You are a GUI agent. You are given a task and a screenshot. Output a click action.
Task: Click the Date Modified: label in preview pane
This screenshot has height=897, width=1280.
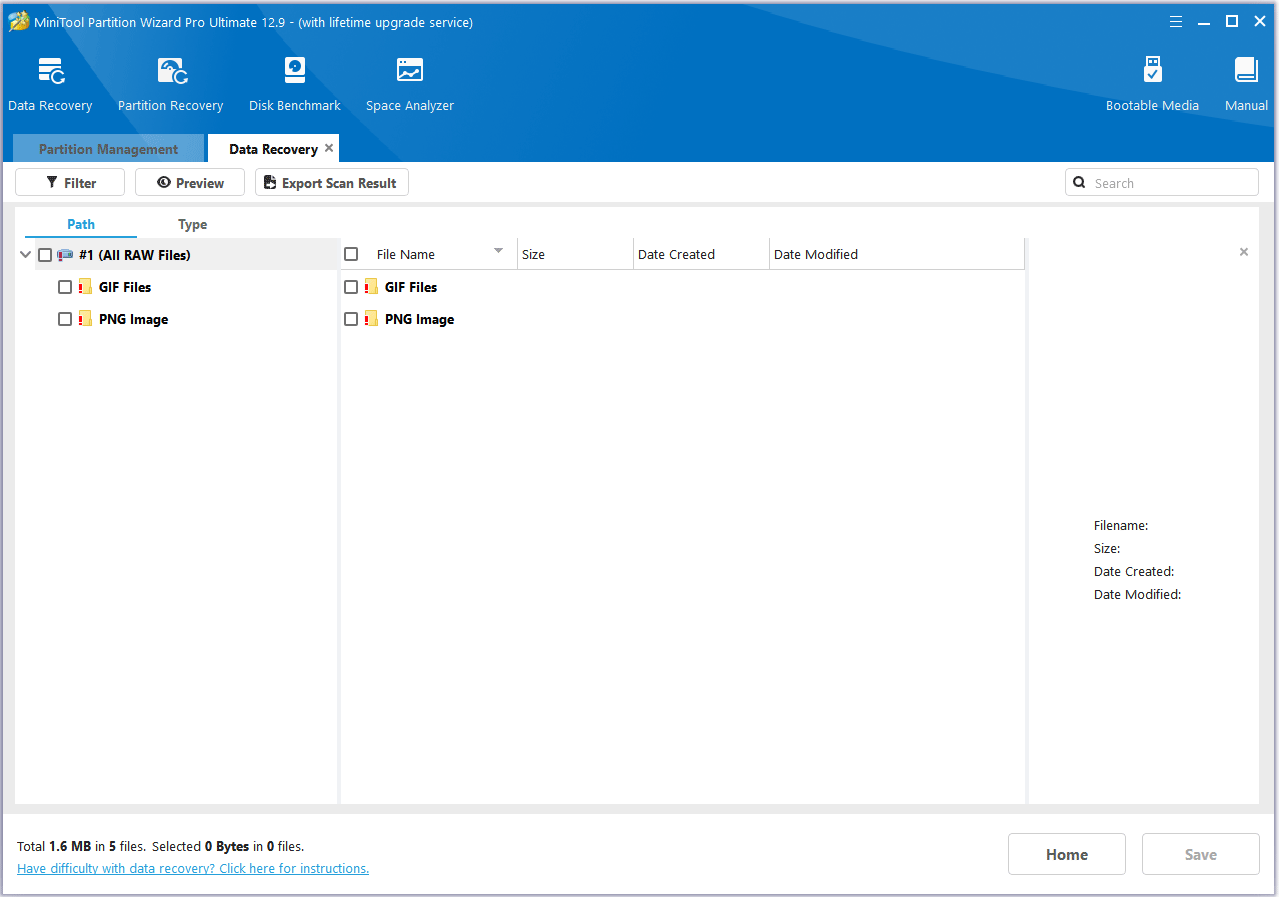[1137, 594]
